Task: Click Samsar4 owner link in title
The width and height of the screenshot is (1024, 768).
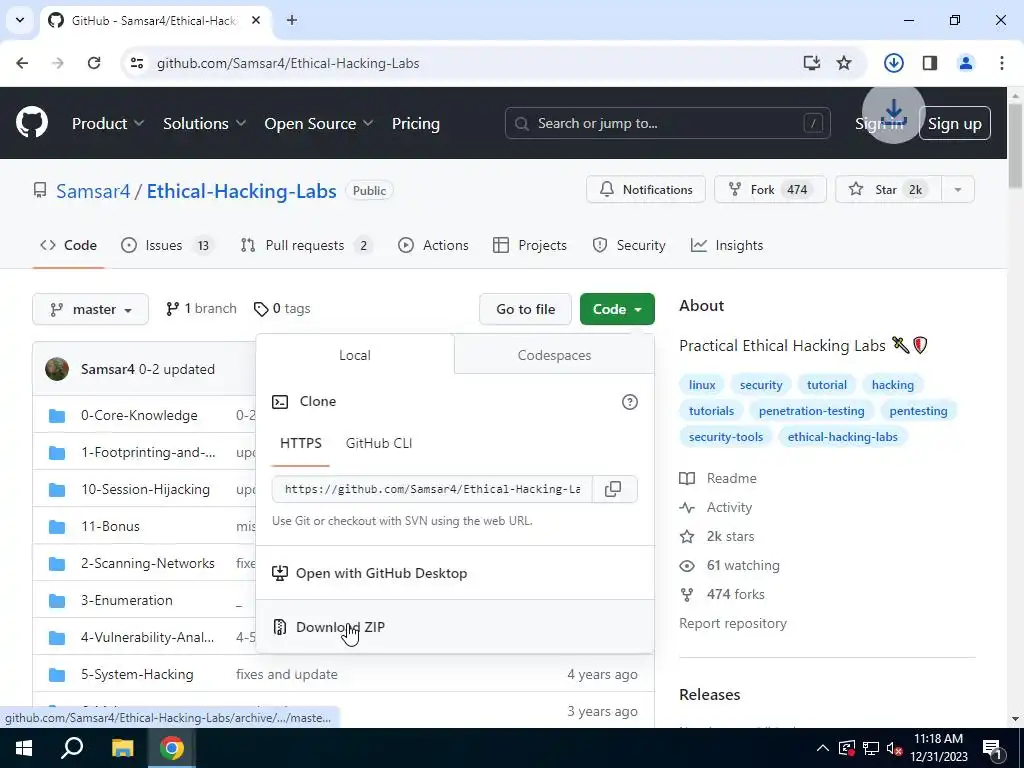Action: point(93,191)
